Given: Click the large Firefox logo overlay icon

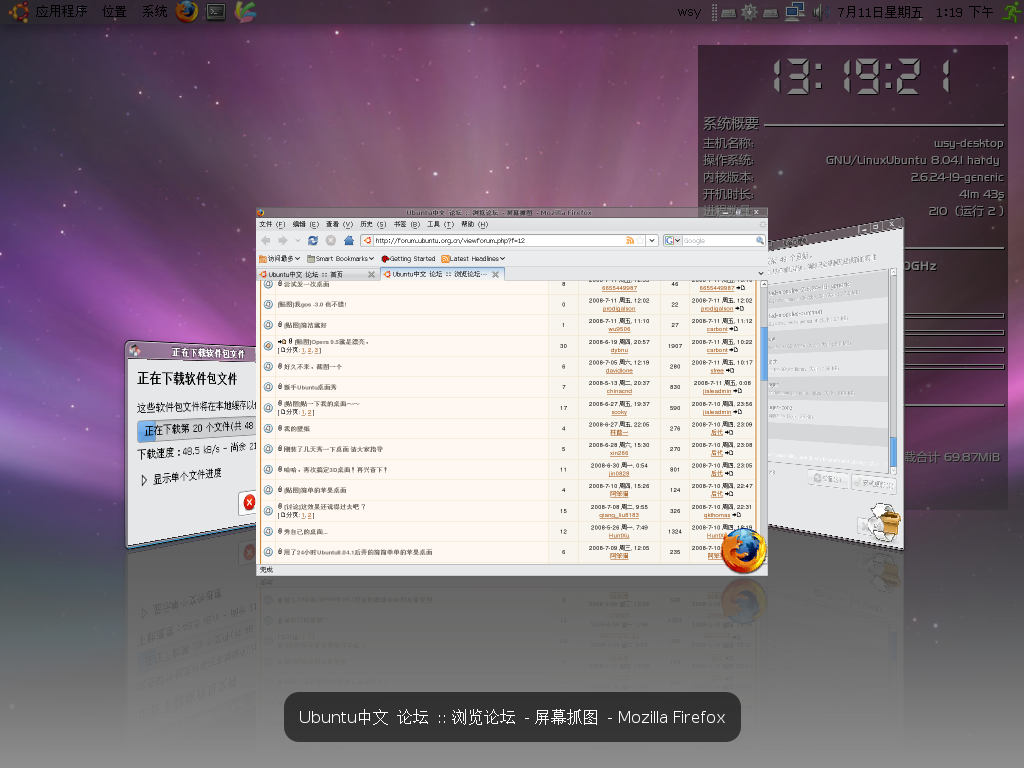Looking at the screenshot, I should (744, 551).
